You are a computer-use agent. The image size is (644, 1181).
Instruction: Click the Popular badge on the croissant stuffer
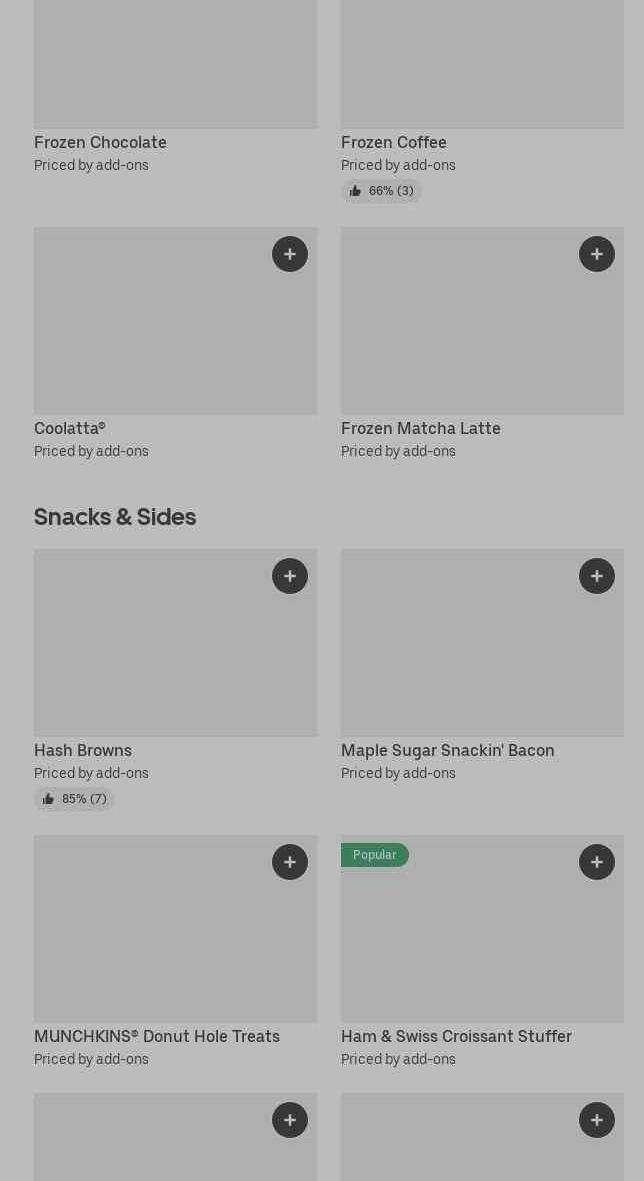374,855
